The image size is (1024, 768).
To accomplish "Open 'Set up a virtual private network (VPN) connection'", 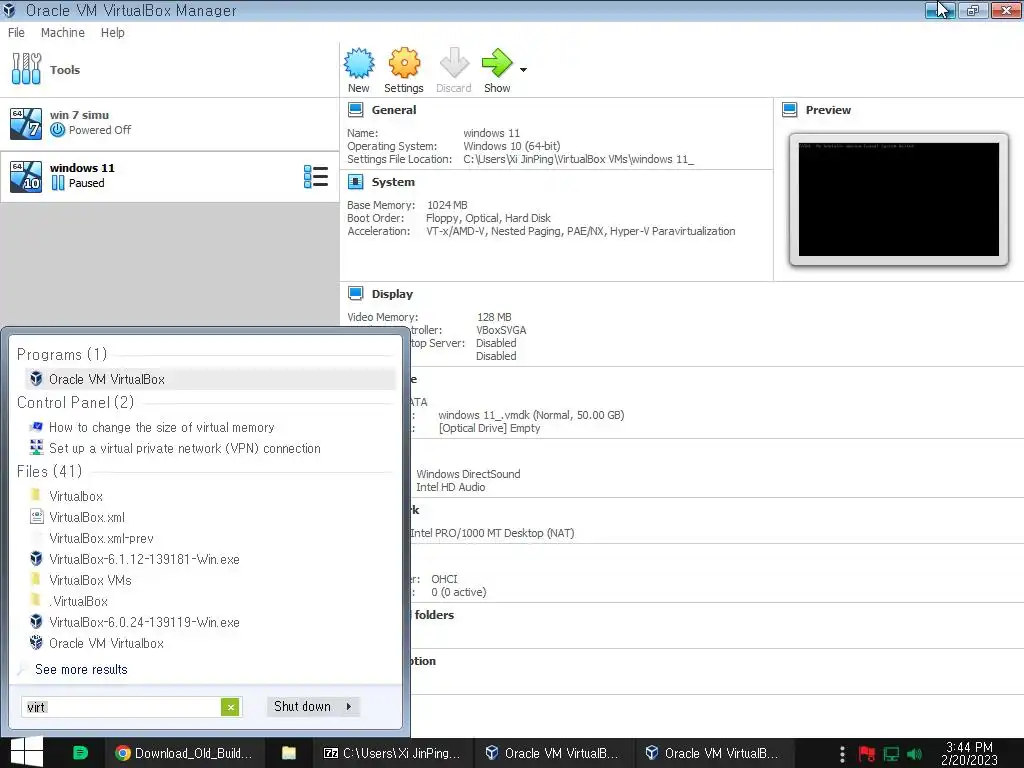I will pos(184,449).
